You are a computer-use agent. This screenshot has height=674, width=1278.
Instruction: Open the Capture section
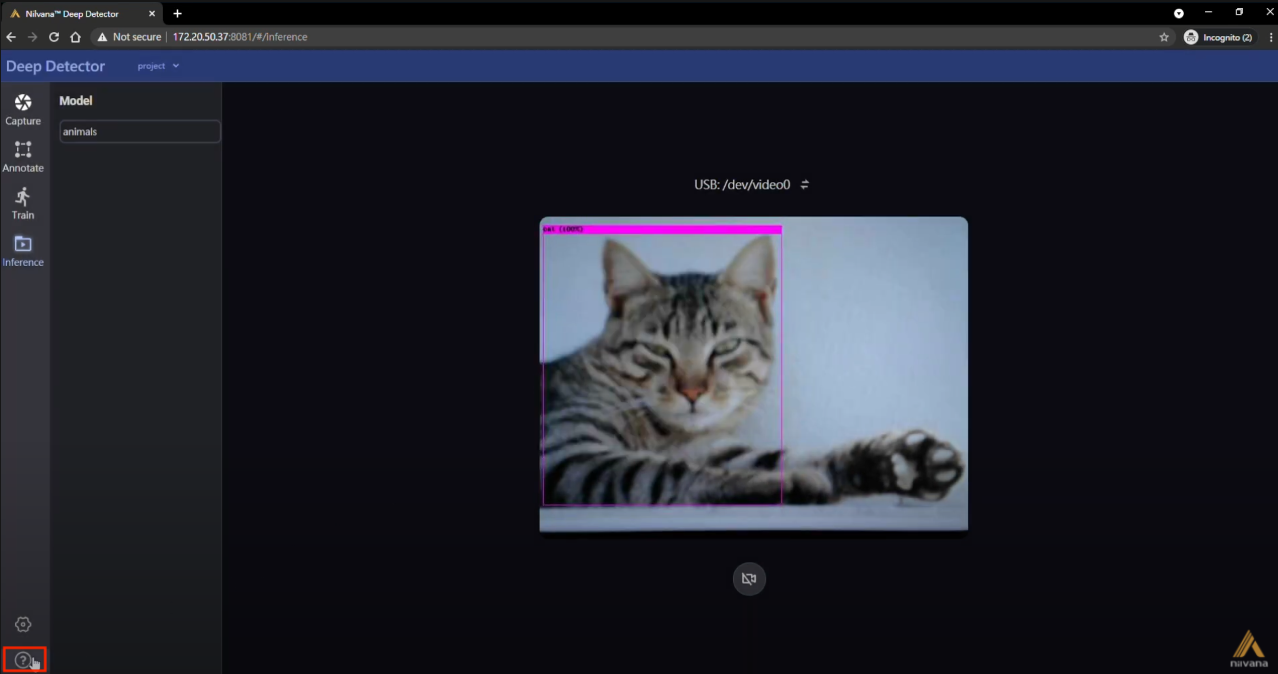click(23, 110)
